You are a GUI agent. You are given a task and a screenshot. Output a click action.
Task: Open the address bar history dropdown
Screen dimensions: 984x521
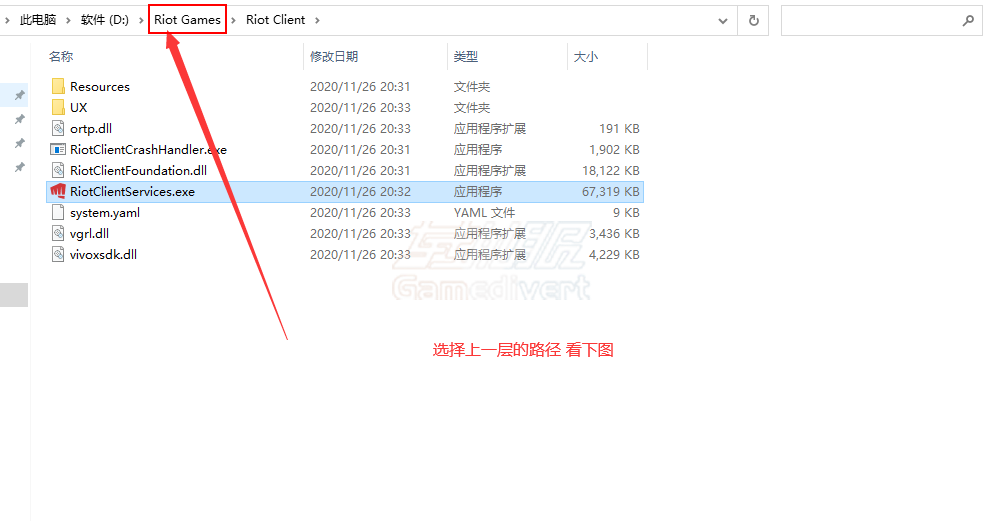tap(723, 20)
